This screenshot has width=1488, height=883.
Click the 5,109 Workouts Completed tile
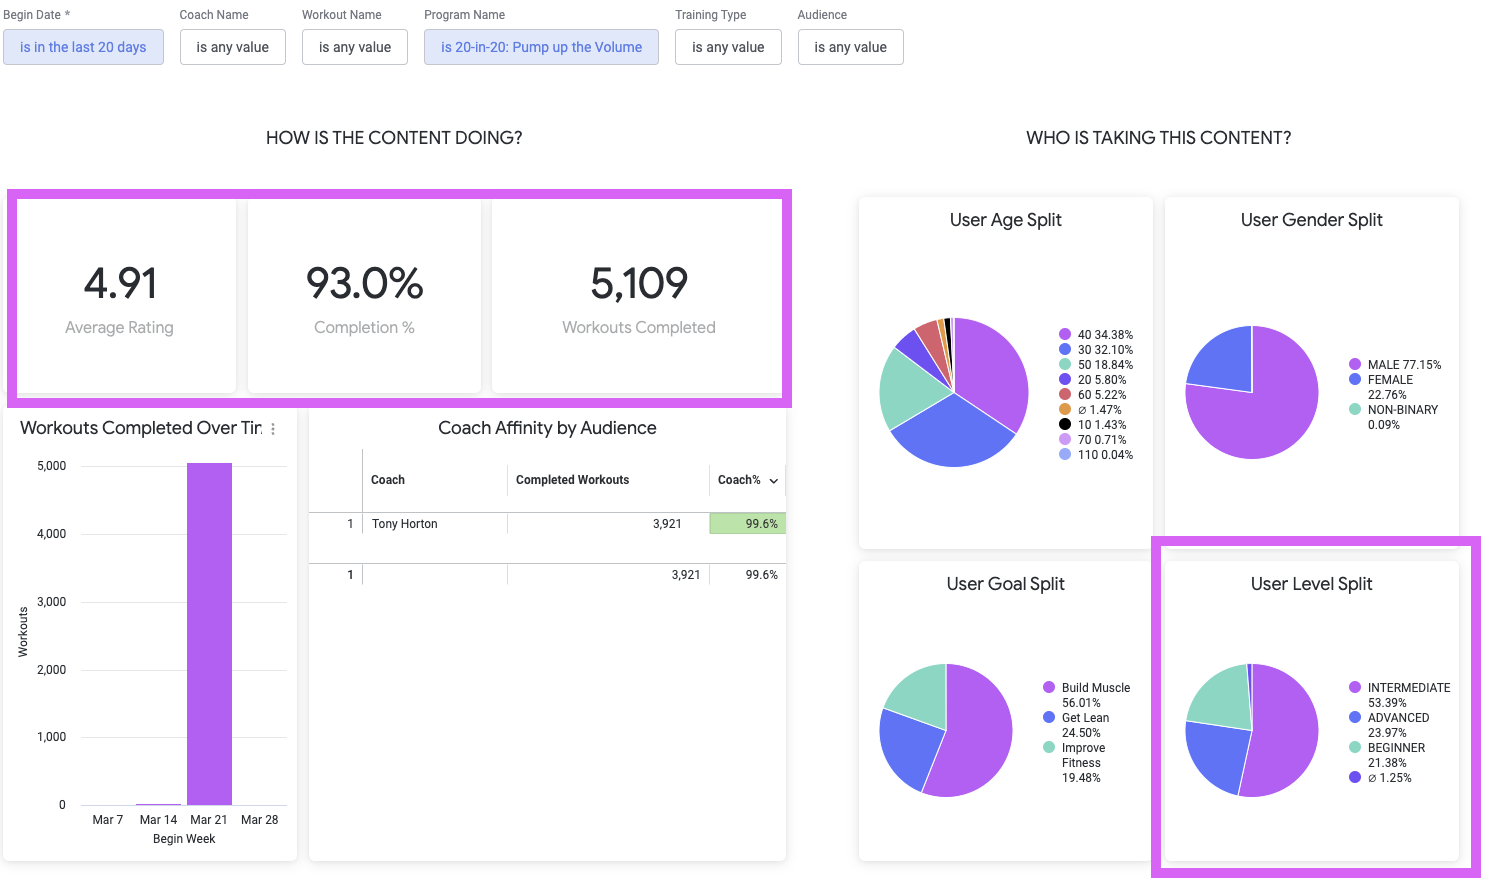638,296
